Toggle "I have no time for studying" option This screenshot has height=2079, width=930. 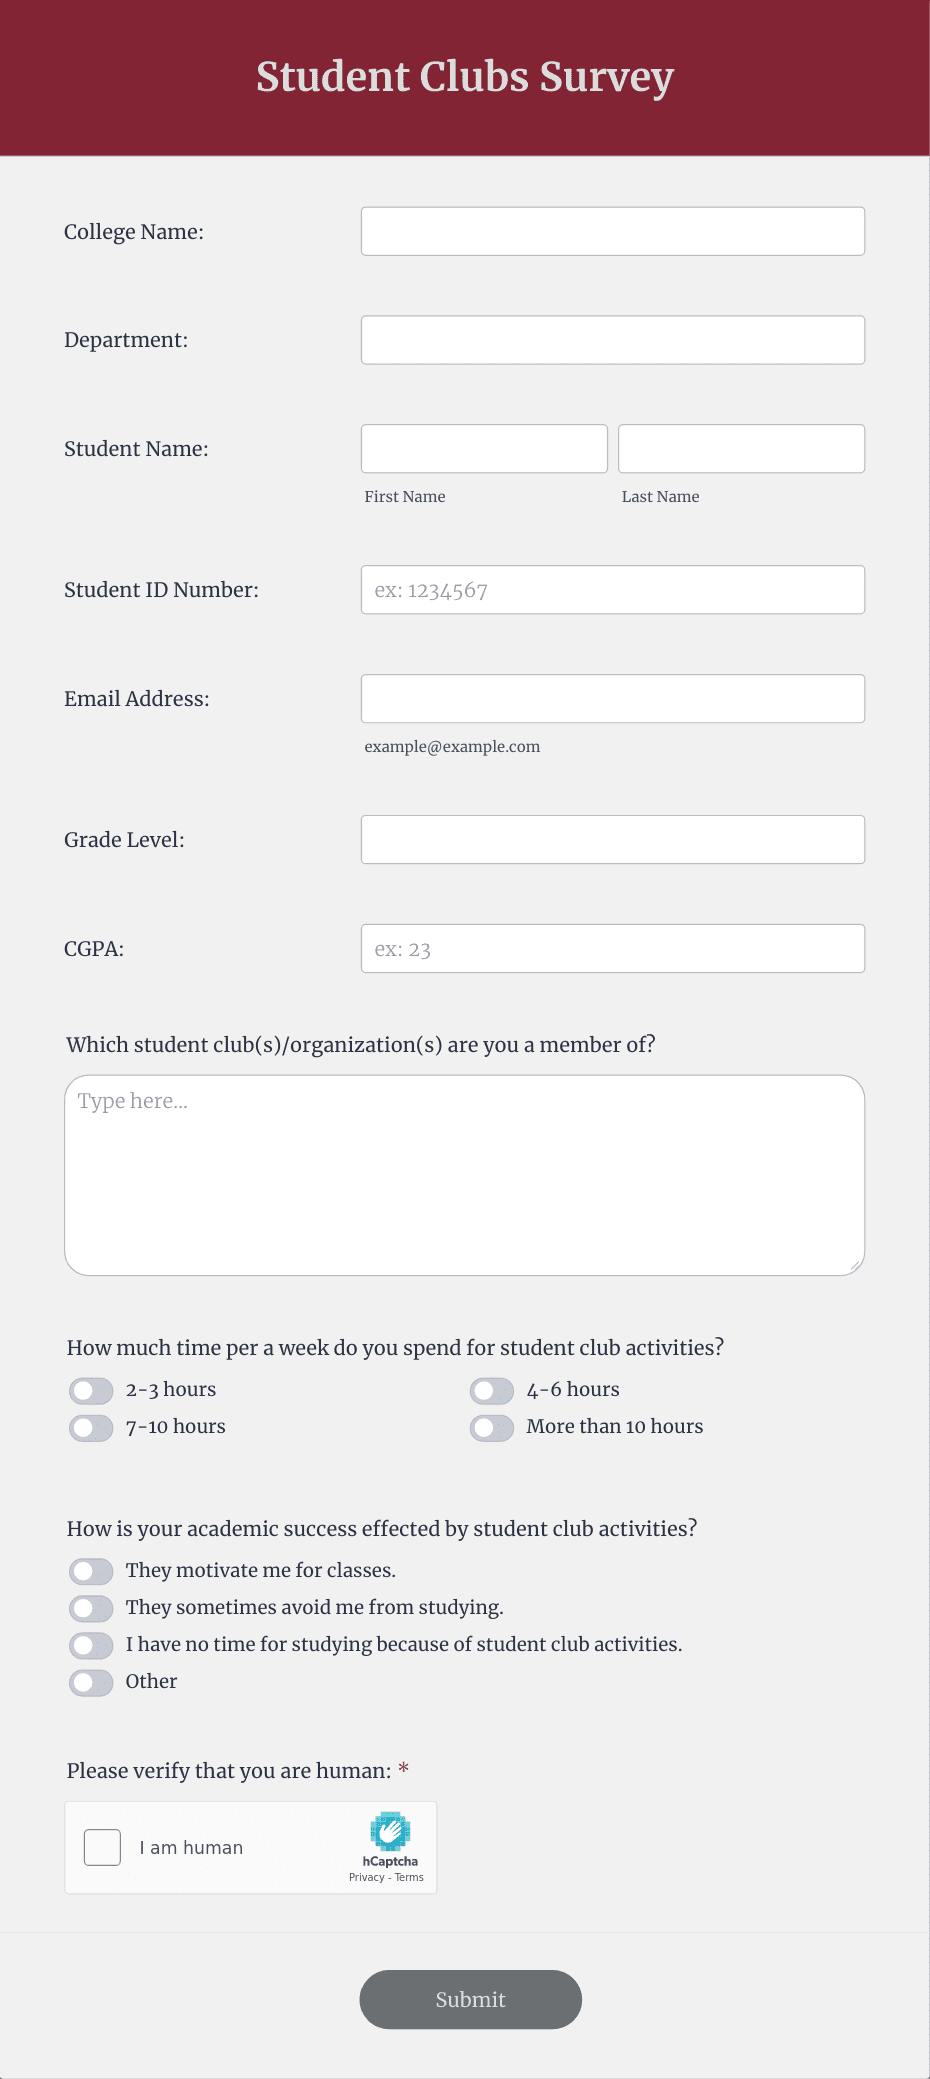[91, 1645]
